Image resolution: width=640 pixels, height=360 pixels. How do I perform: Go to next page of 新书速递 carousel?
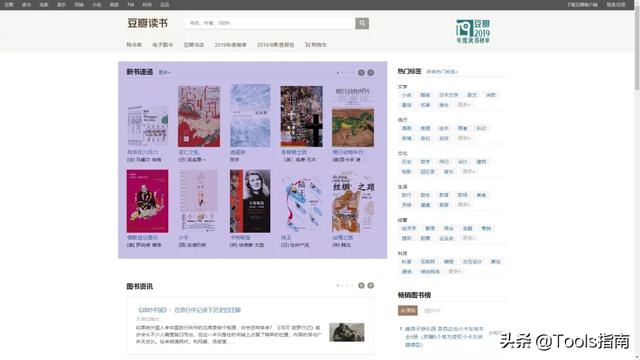(x=371, y=73)
